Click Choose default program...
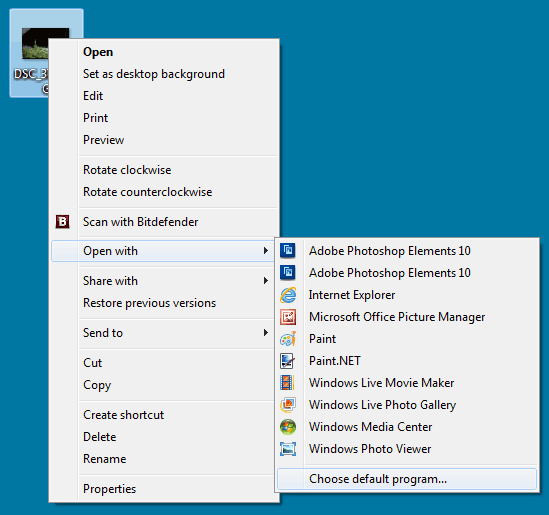The height and width of the screenshot is (515, 549). click(407, 479)
